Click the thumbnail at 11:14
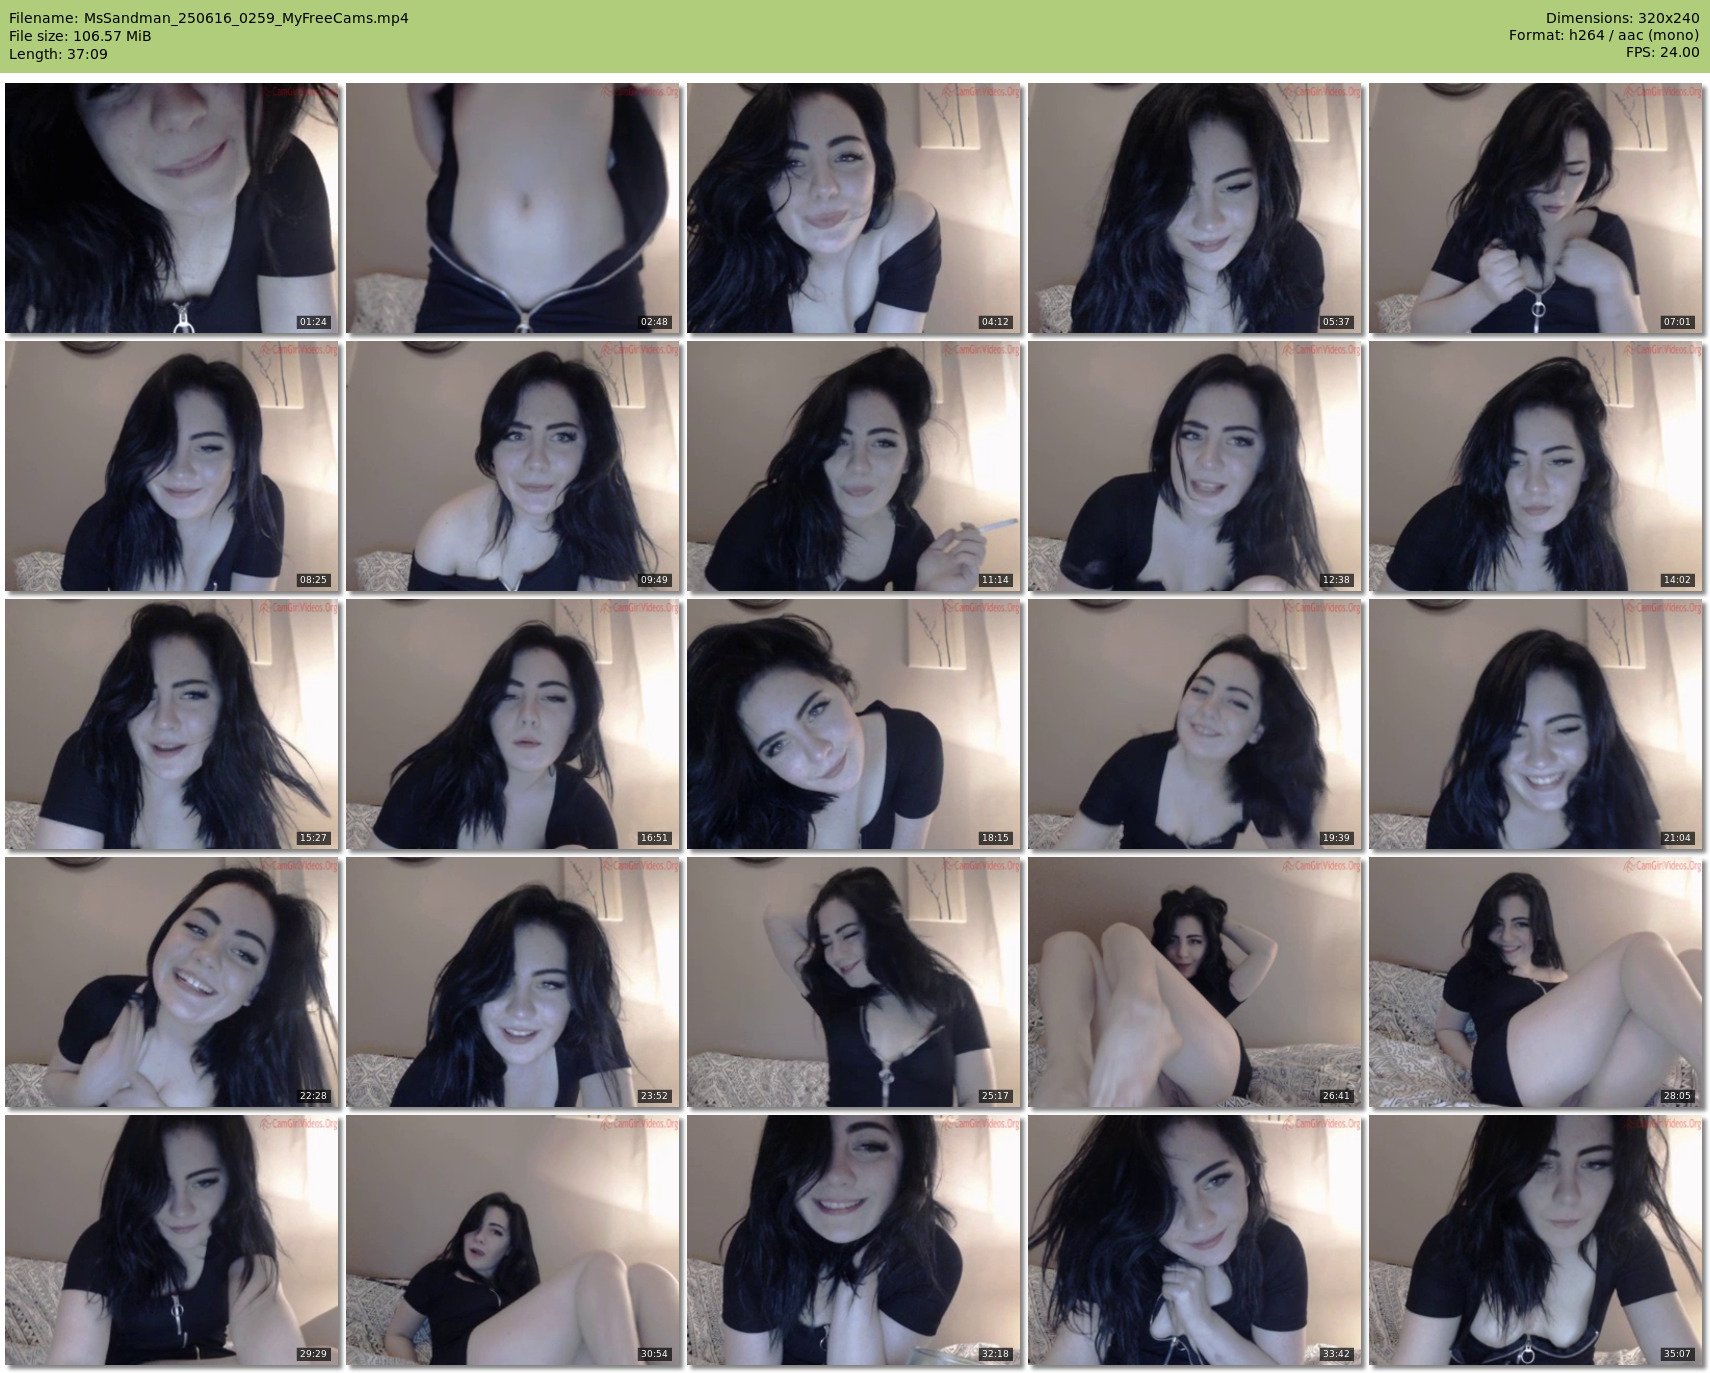Image resolution: width=1710 pixels, height=1373 pixels. coord(853,466)
